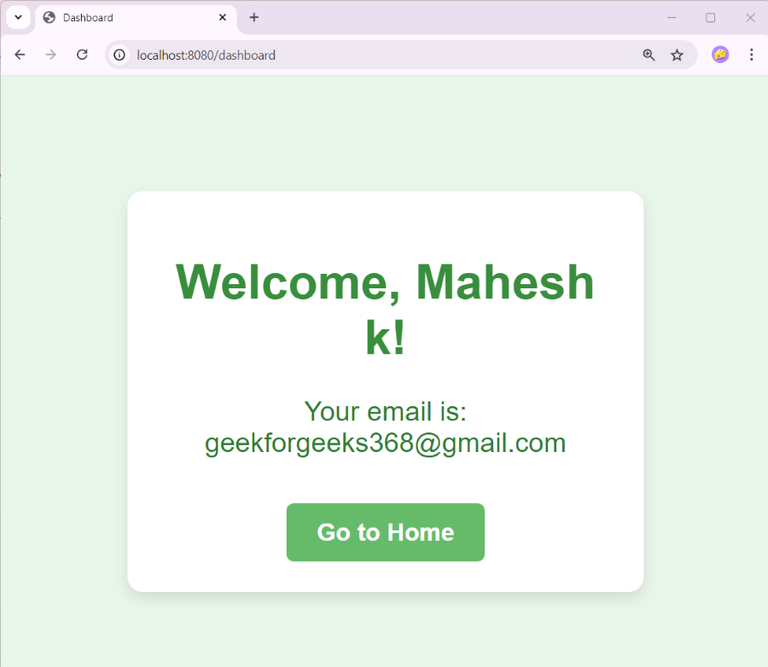The height and width of the screenshot is (667, 768).
Task: Expand the tab search dropdown chevron
Action: (18, 18)
